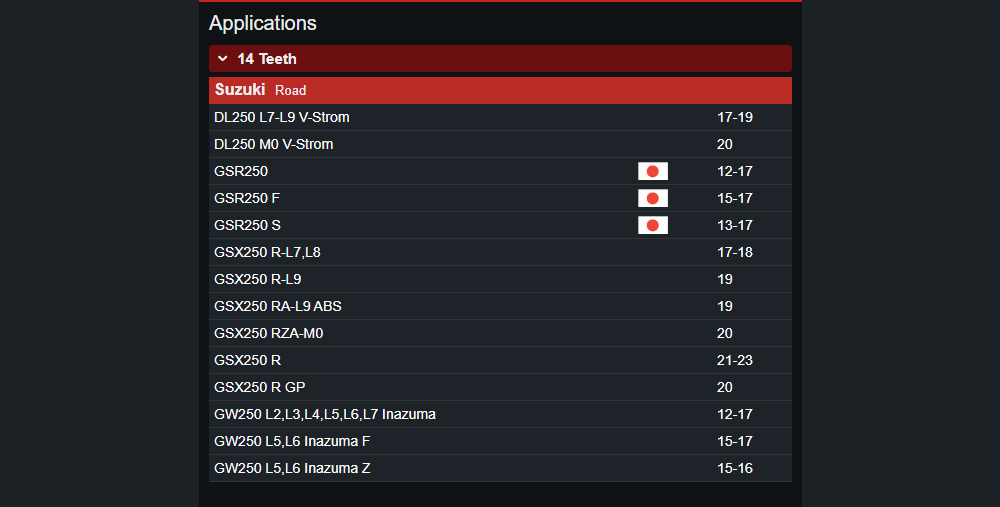The height and width of the screenshot is (507, 1000).
Task: Click GSX250 RZA-M0 application
Action: pyautogui.click(x=269, y=333)
